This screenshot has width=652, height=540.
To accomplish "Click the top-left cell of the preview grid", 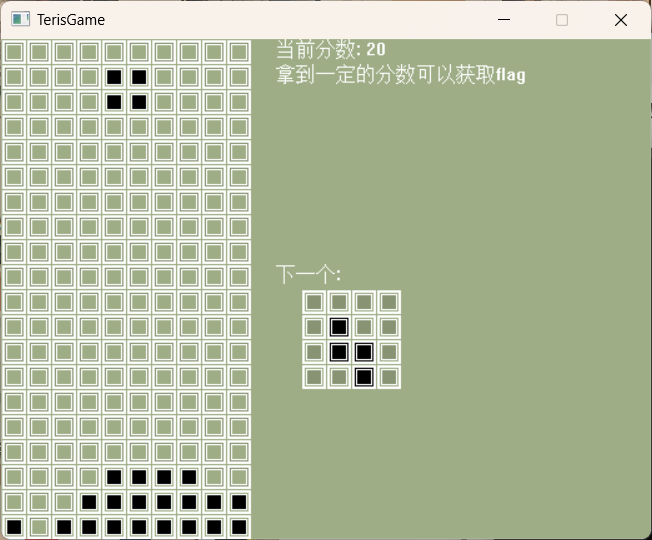I will pyautogui.click(x=314, y=302).
